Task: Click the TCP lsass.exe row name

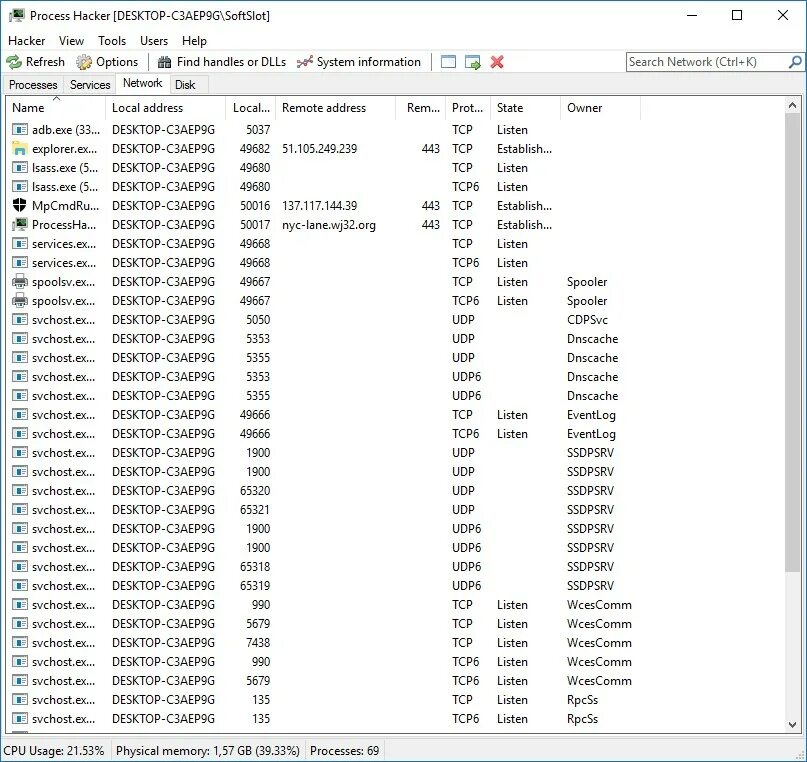Action: pyautogui.click(x=65, y=168)
